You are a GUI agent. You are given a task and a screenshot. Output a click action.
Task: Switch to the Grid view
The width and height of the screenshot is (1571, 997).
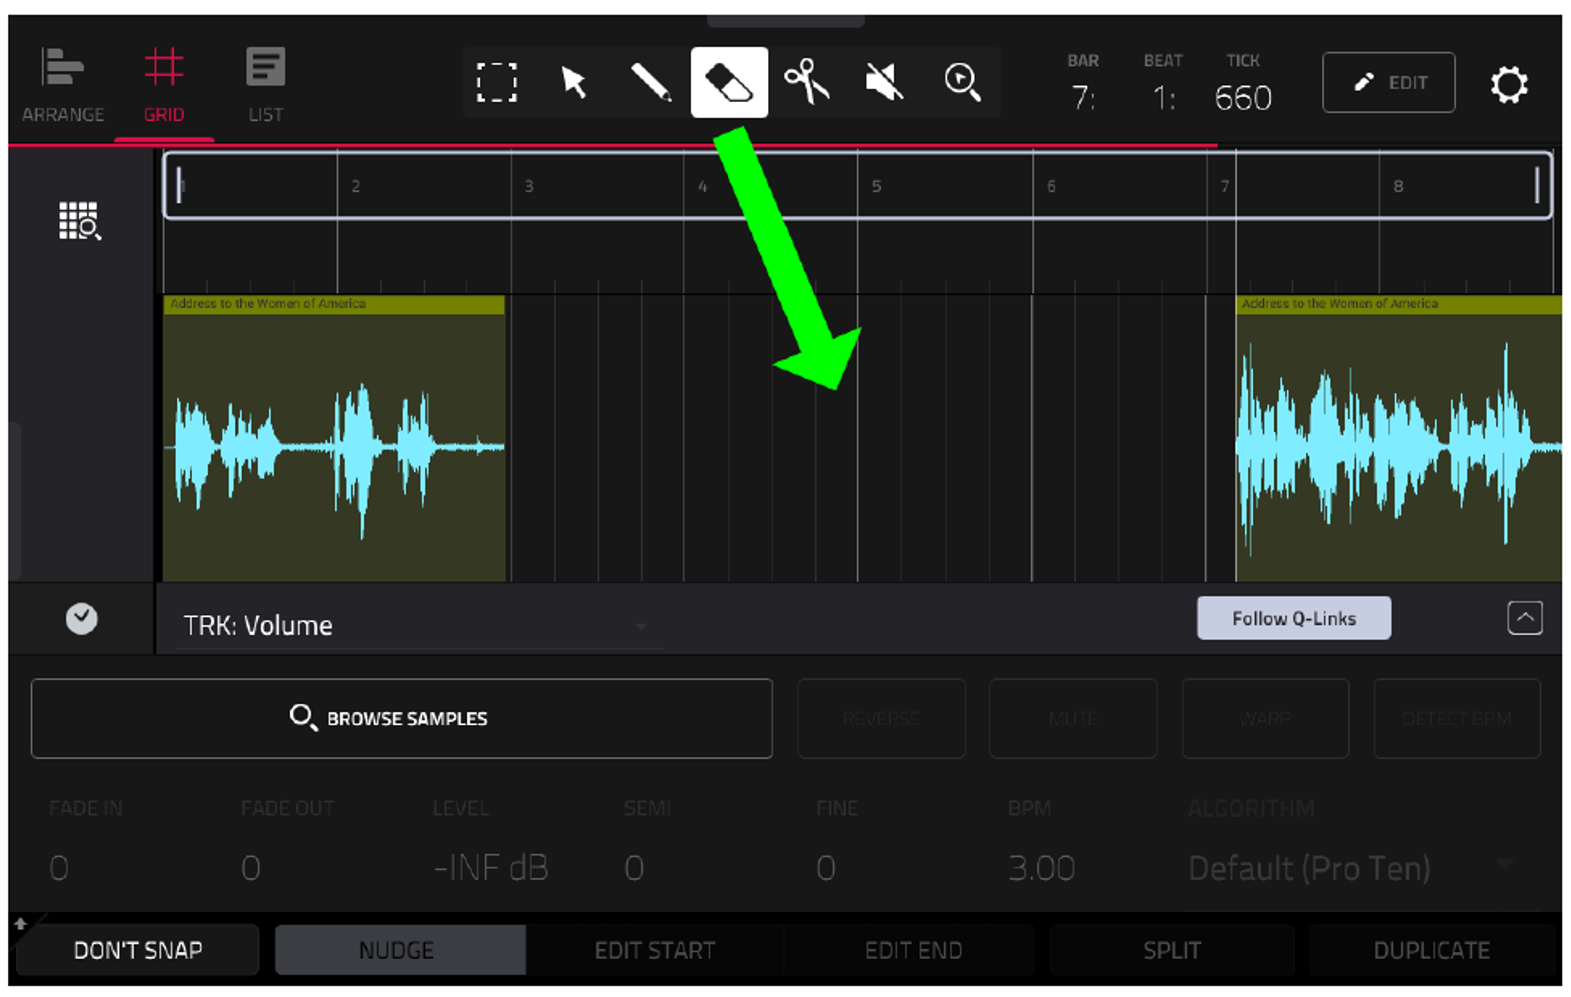coord(164,85)
